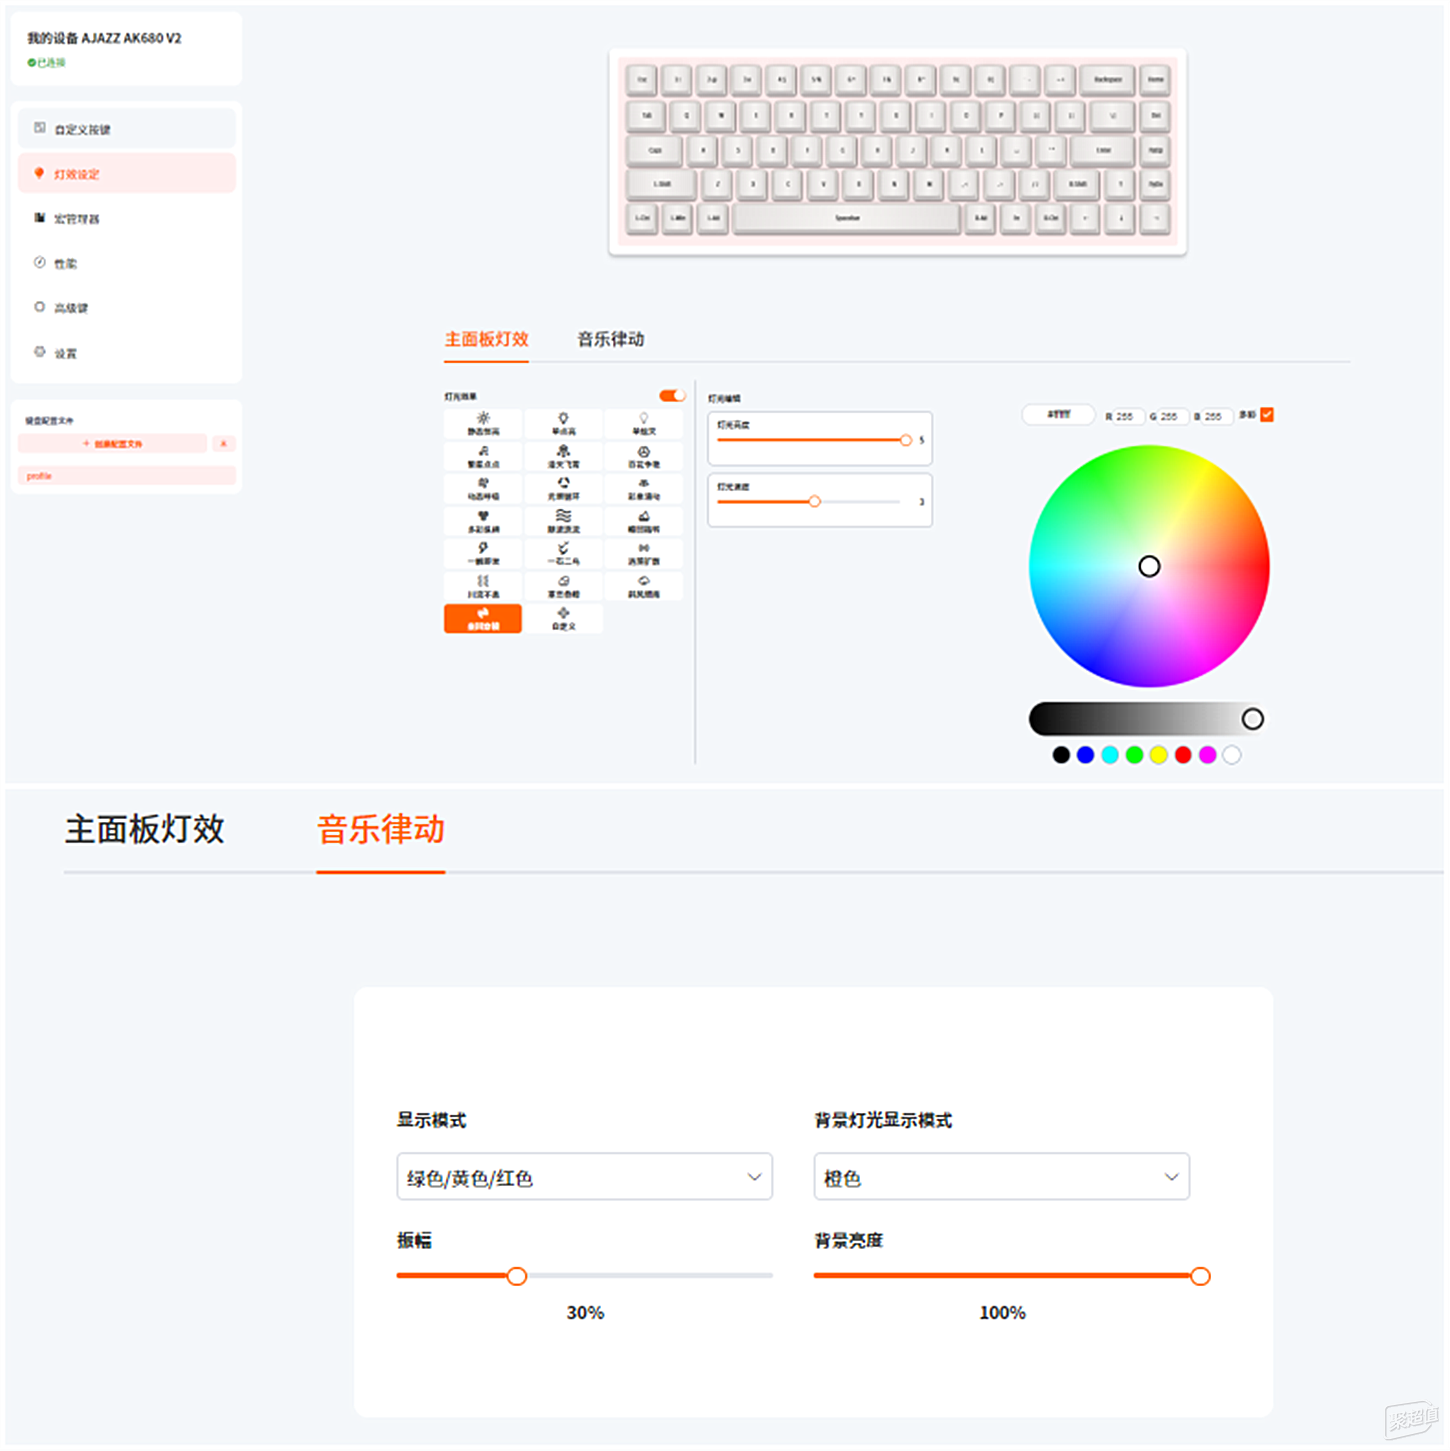Select the orange highlighted lighting effect
The width and height of the screenshot is (1450, 1451).
[x=483, y=618]
